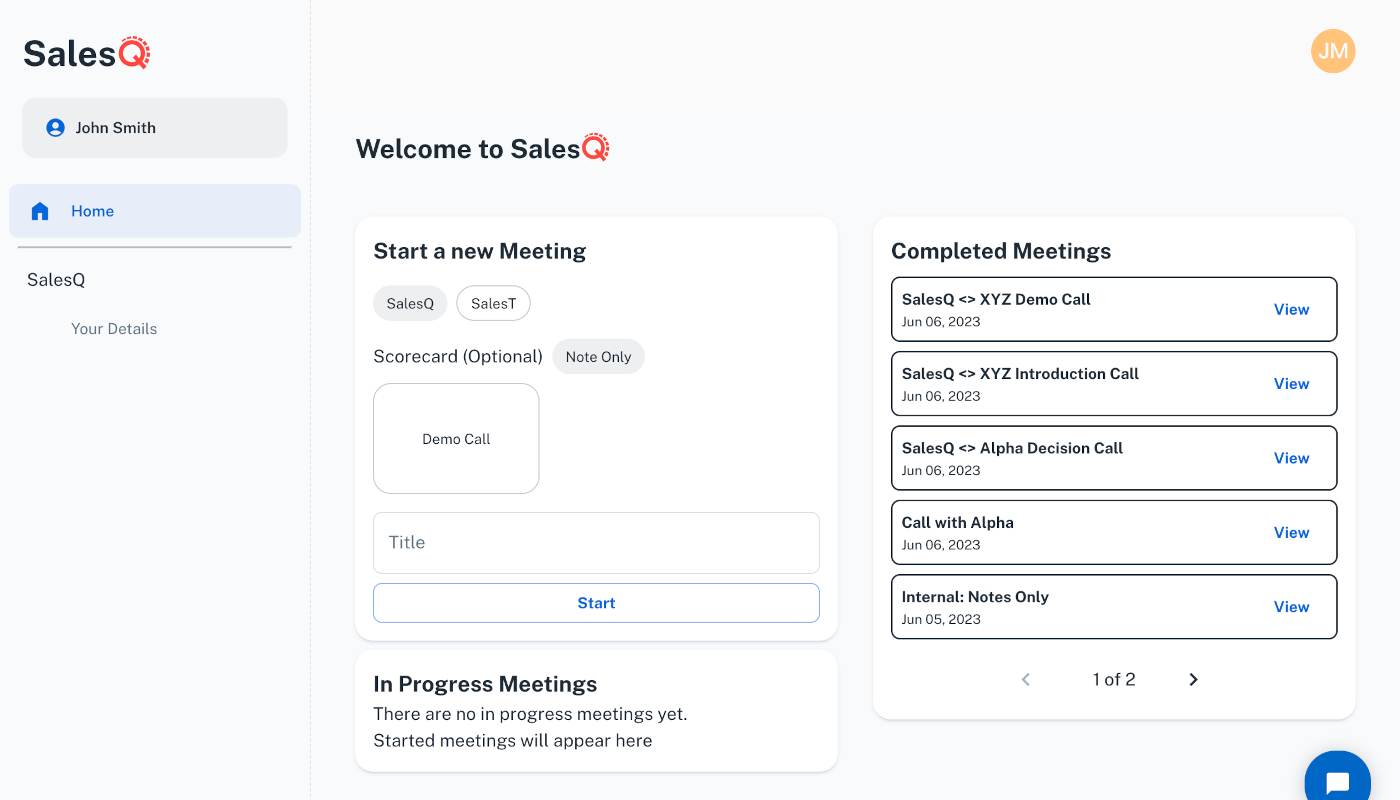Image resolution: width=1400 pixels, height=800 pixels.
Task: Toggle the Note Only scorecard option
Action: pyautogui.click(x=598, y=357)
